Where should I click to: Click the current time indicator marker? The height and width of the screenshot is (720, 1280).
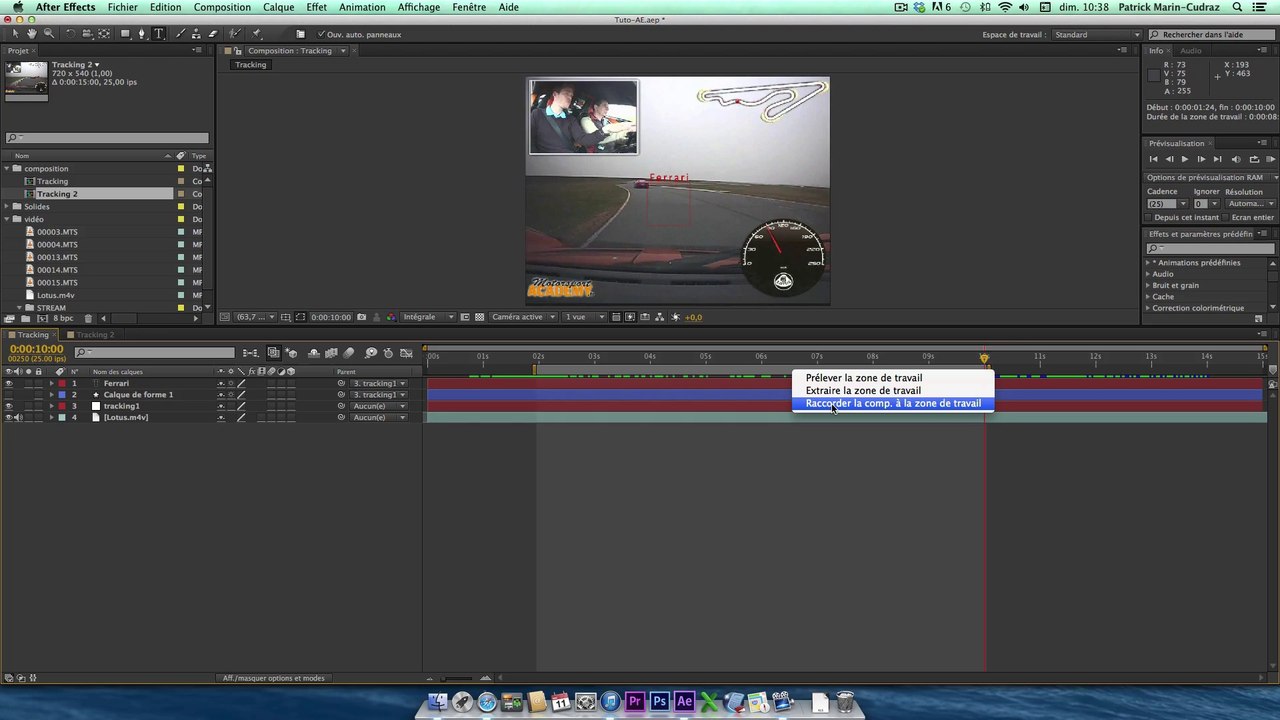[x=984, y=357]
